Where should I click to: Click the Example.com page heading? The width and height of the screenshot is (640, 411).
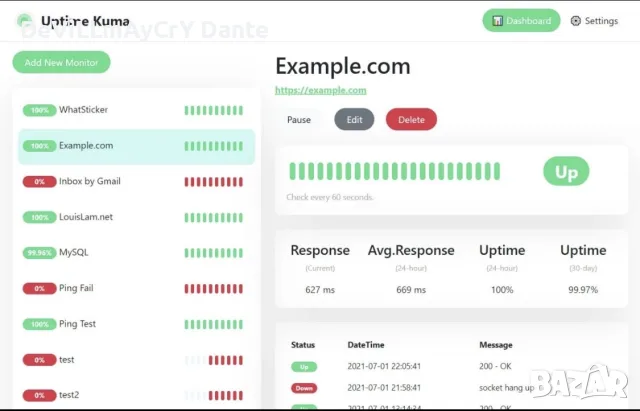coord(343,66)
